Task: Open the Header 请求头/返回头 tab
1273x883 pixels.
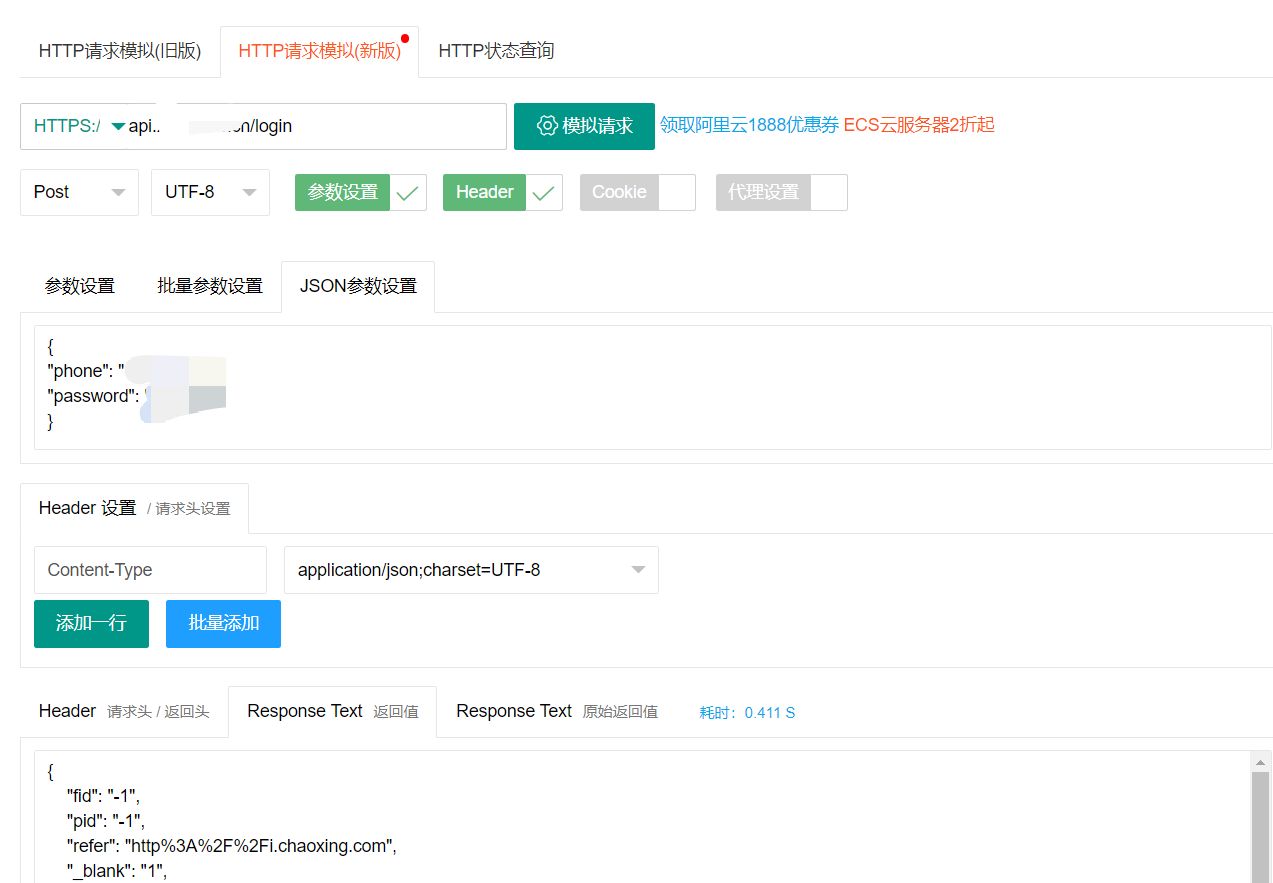Action: (124, 712)
